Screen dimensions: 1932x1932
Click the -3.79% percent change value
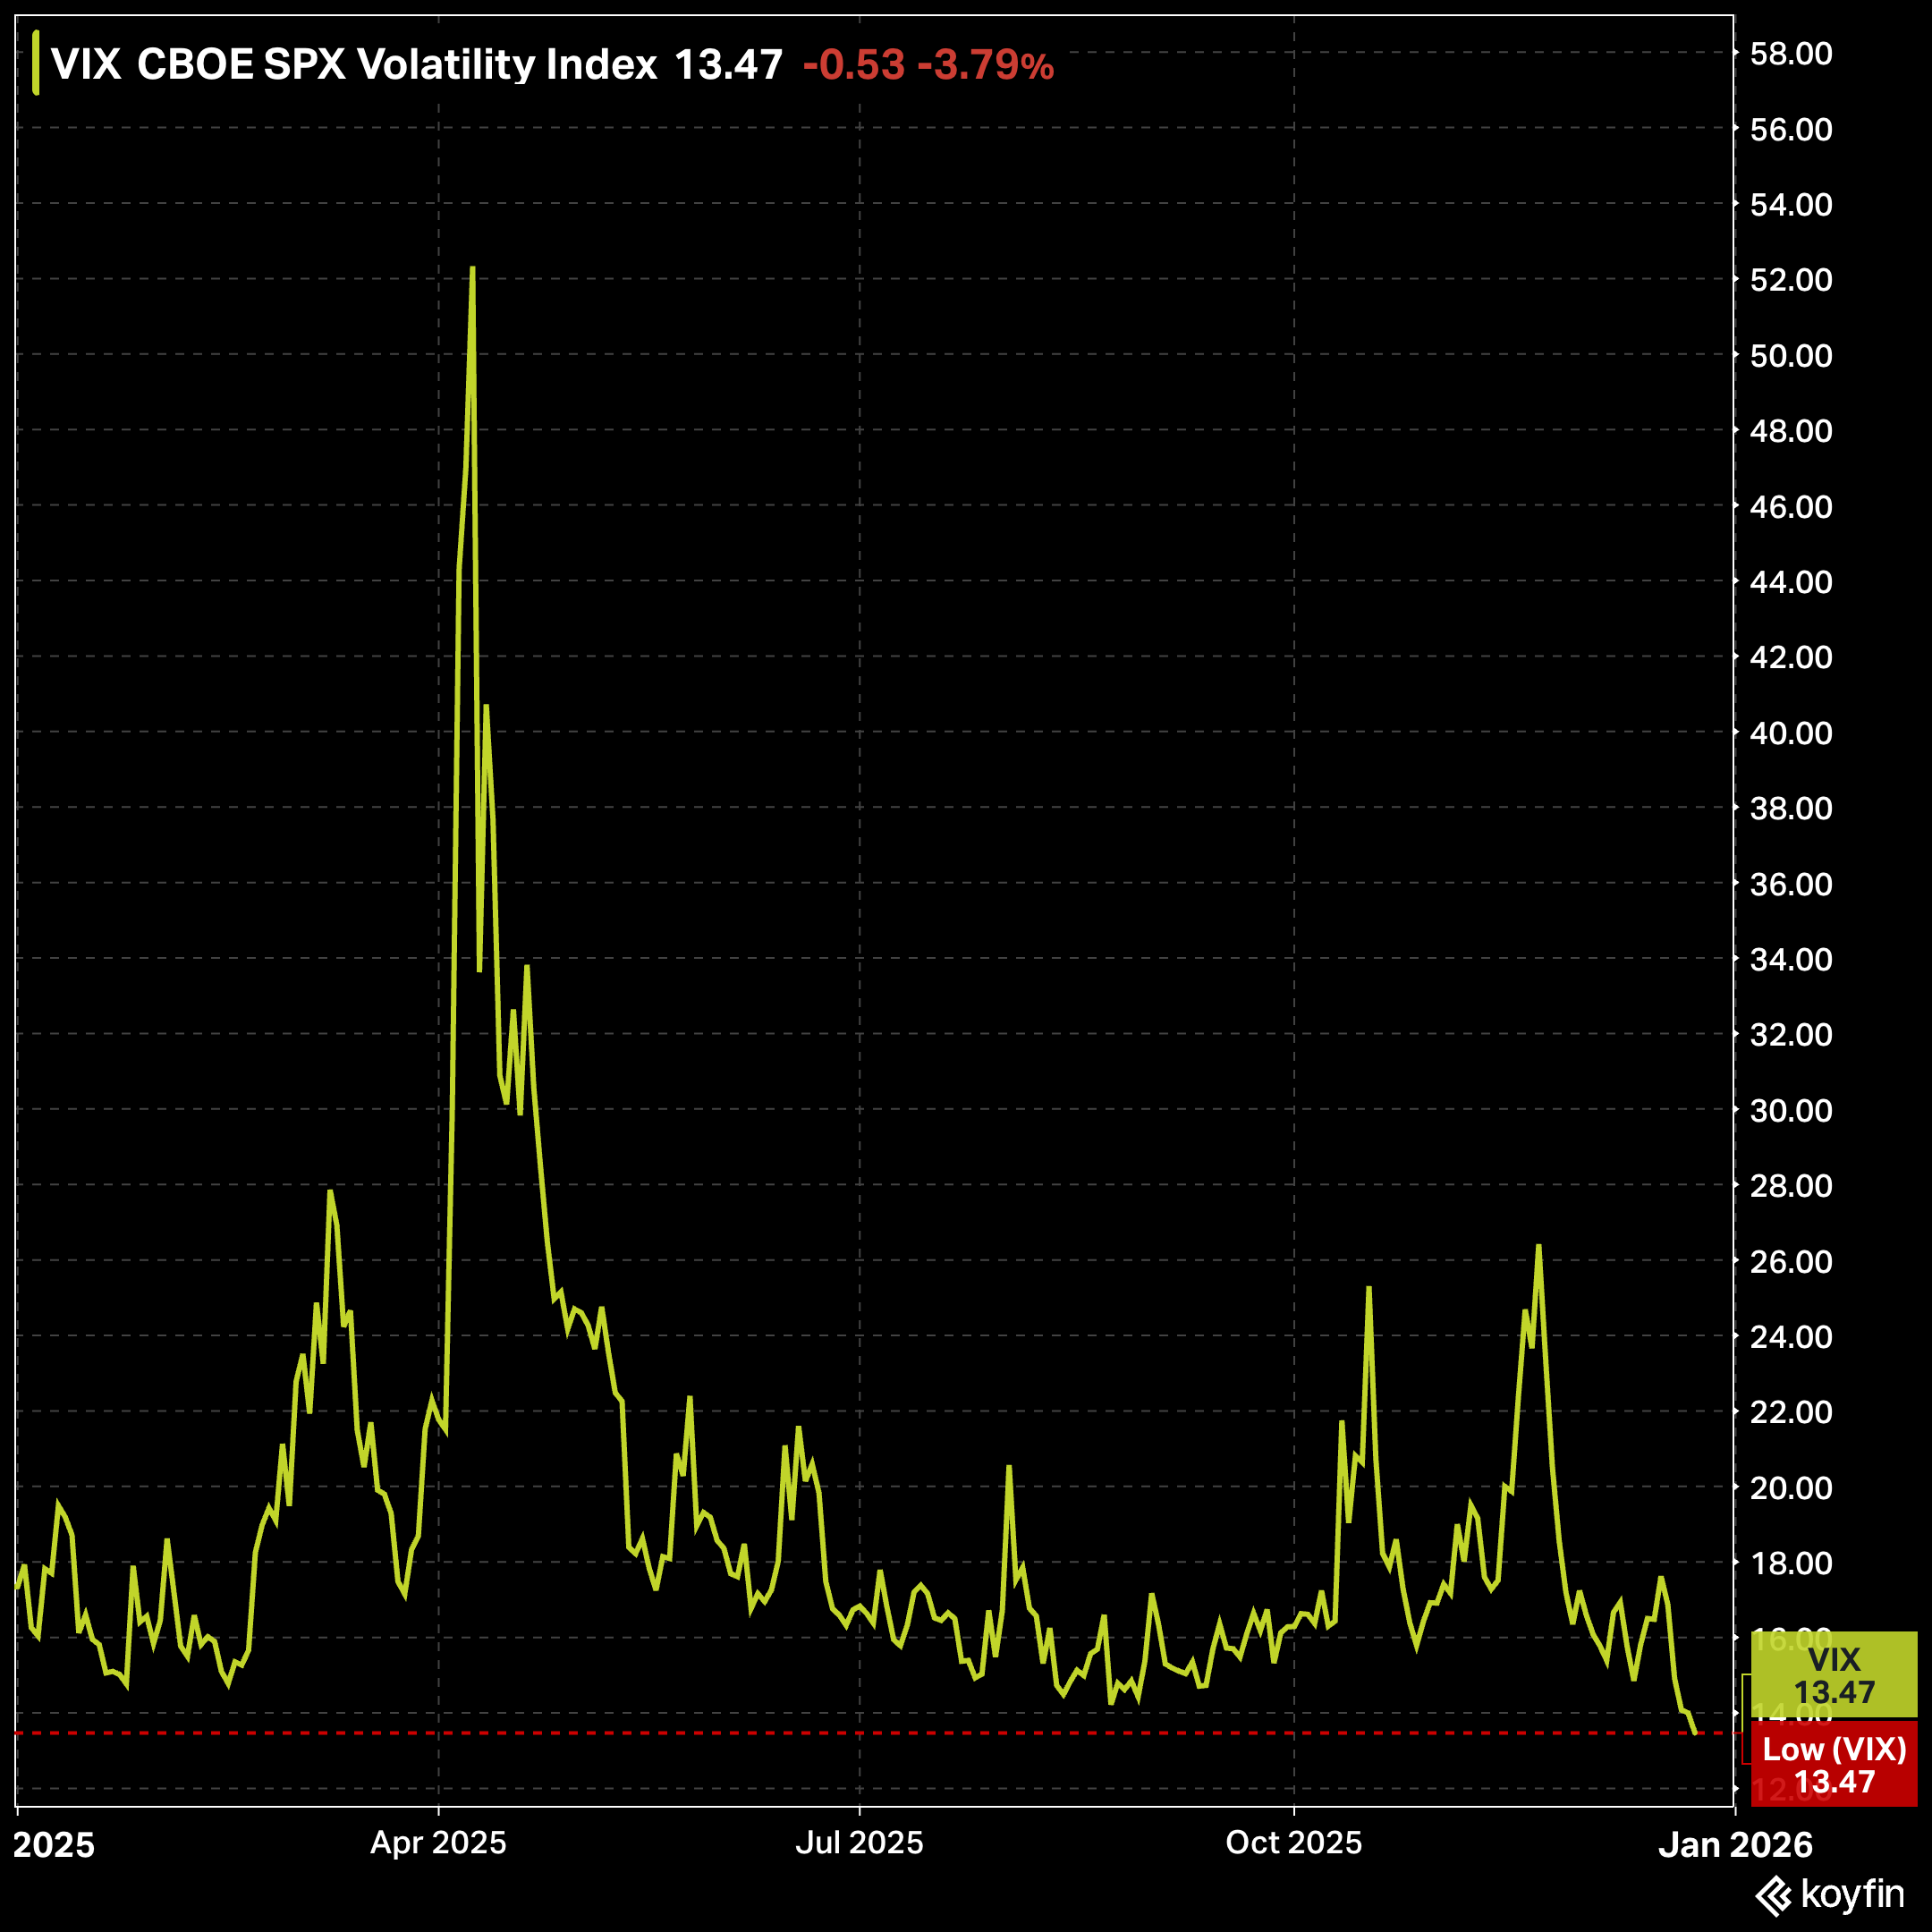[986, 65]
